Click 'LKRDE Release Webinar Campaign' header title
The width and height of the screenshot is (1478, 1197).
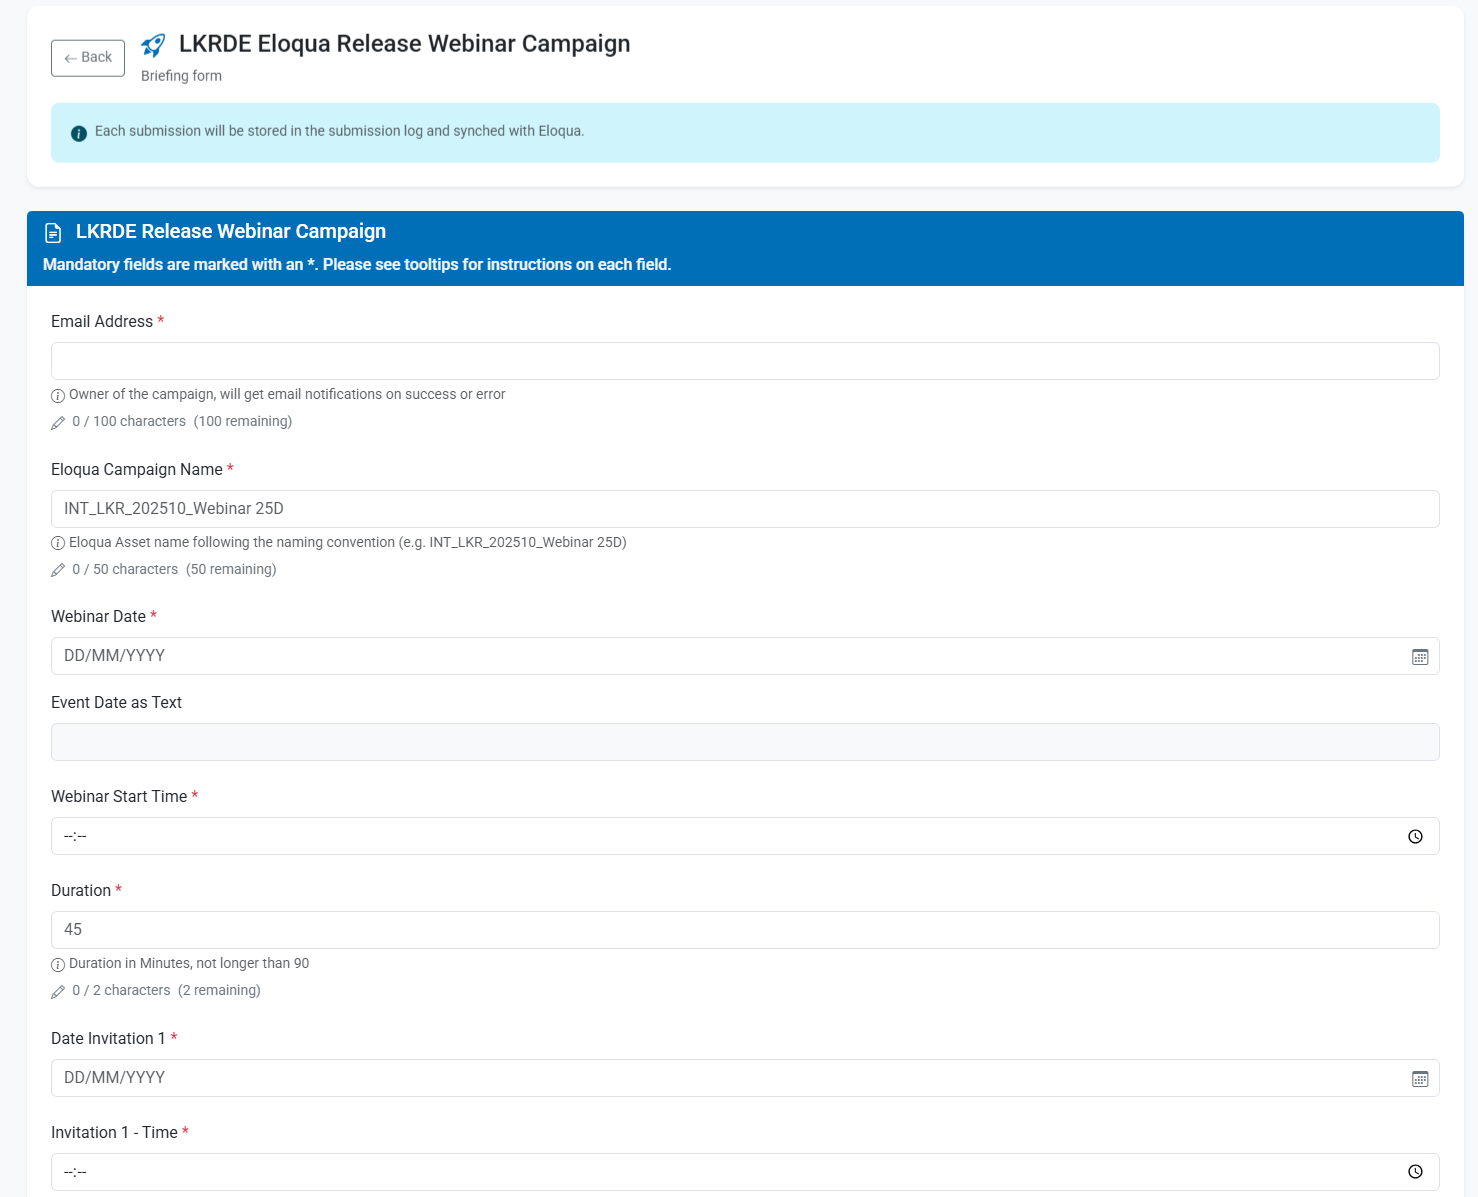(x=231, y=231)
